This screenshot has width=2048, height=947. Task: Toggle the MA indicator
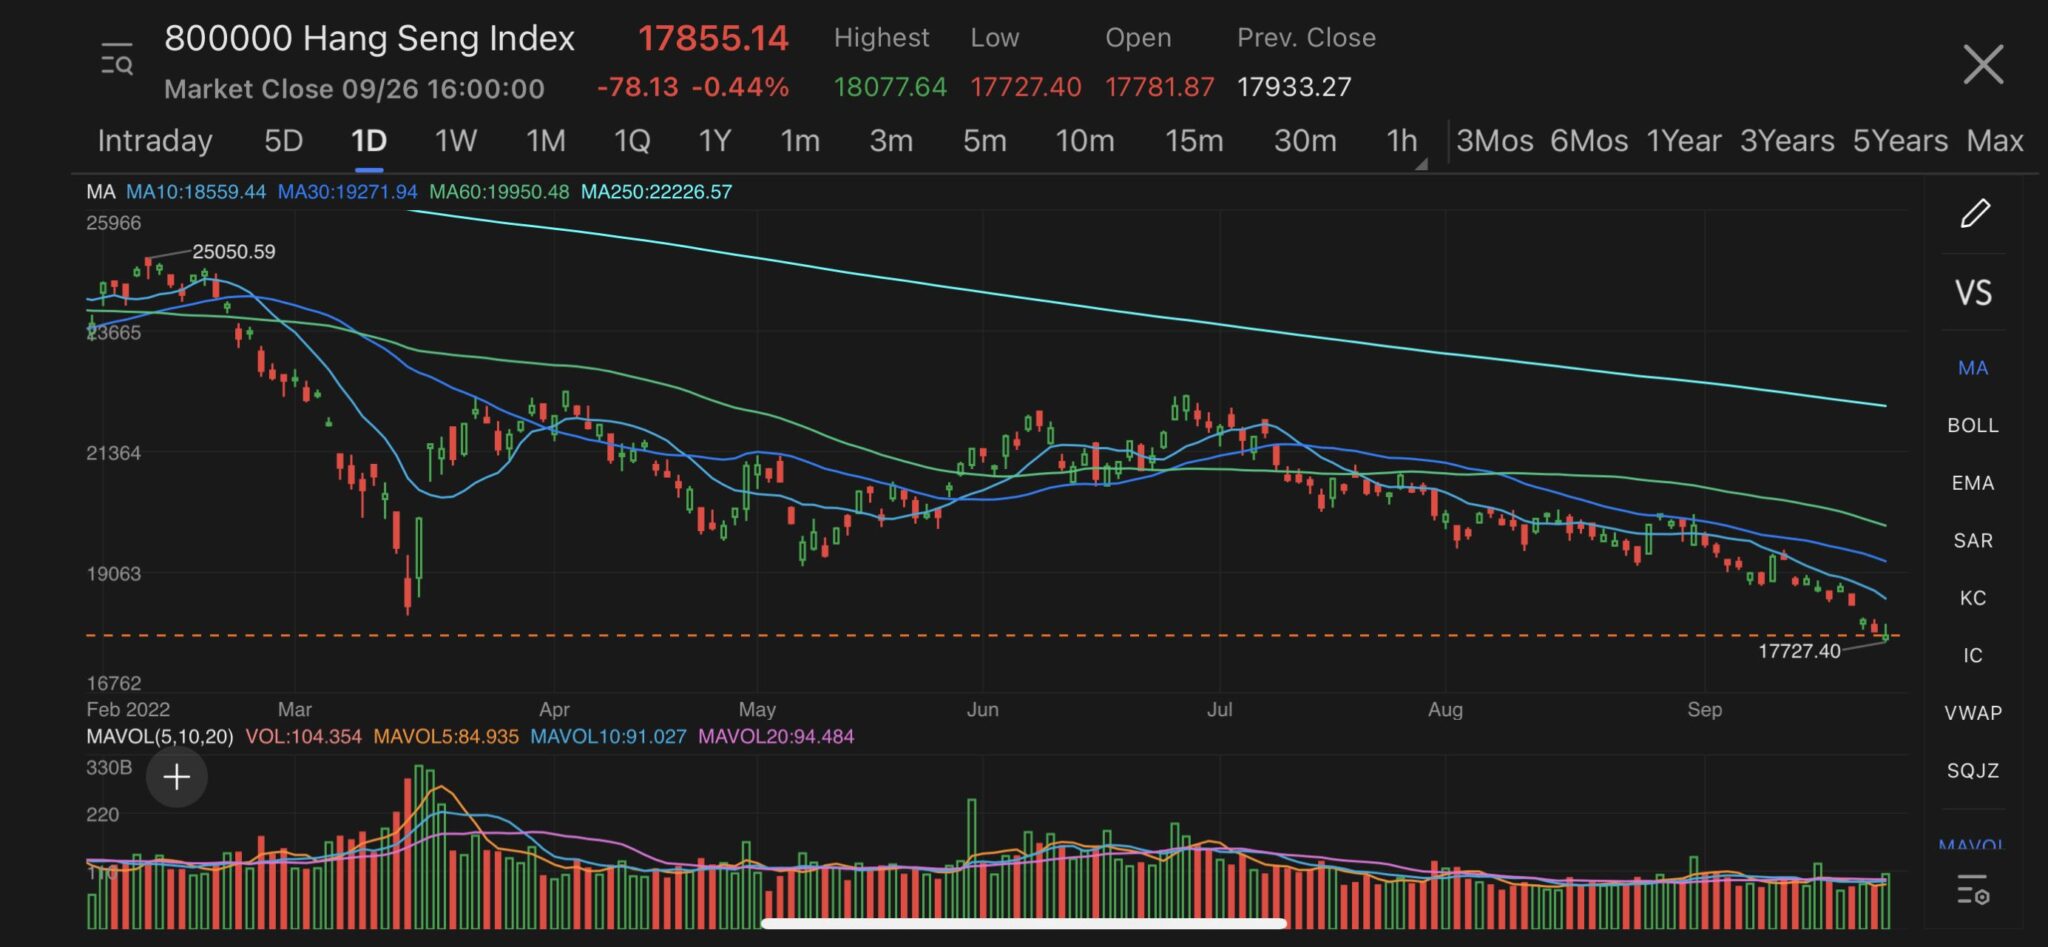1973,368
